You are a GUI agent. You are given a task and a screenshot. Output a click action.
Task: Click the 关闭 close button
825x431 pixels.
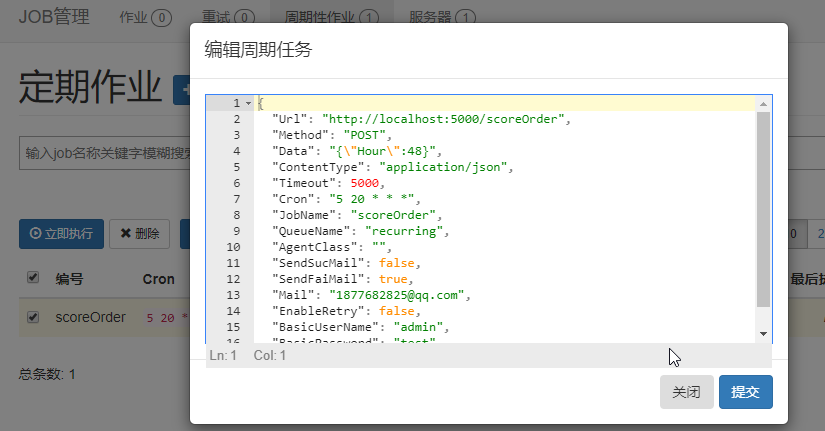[x=687, y=392]
